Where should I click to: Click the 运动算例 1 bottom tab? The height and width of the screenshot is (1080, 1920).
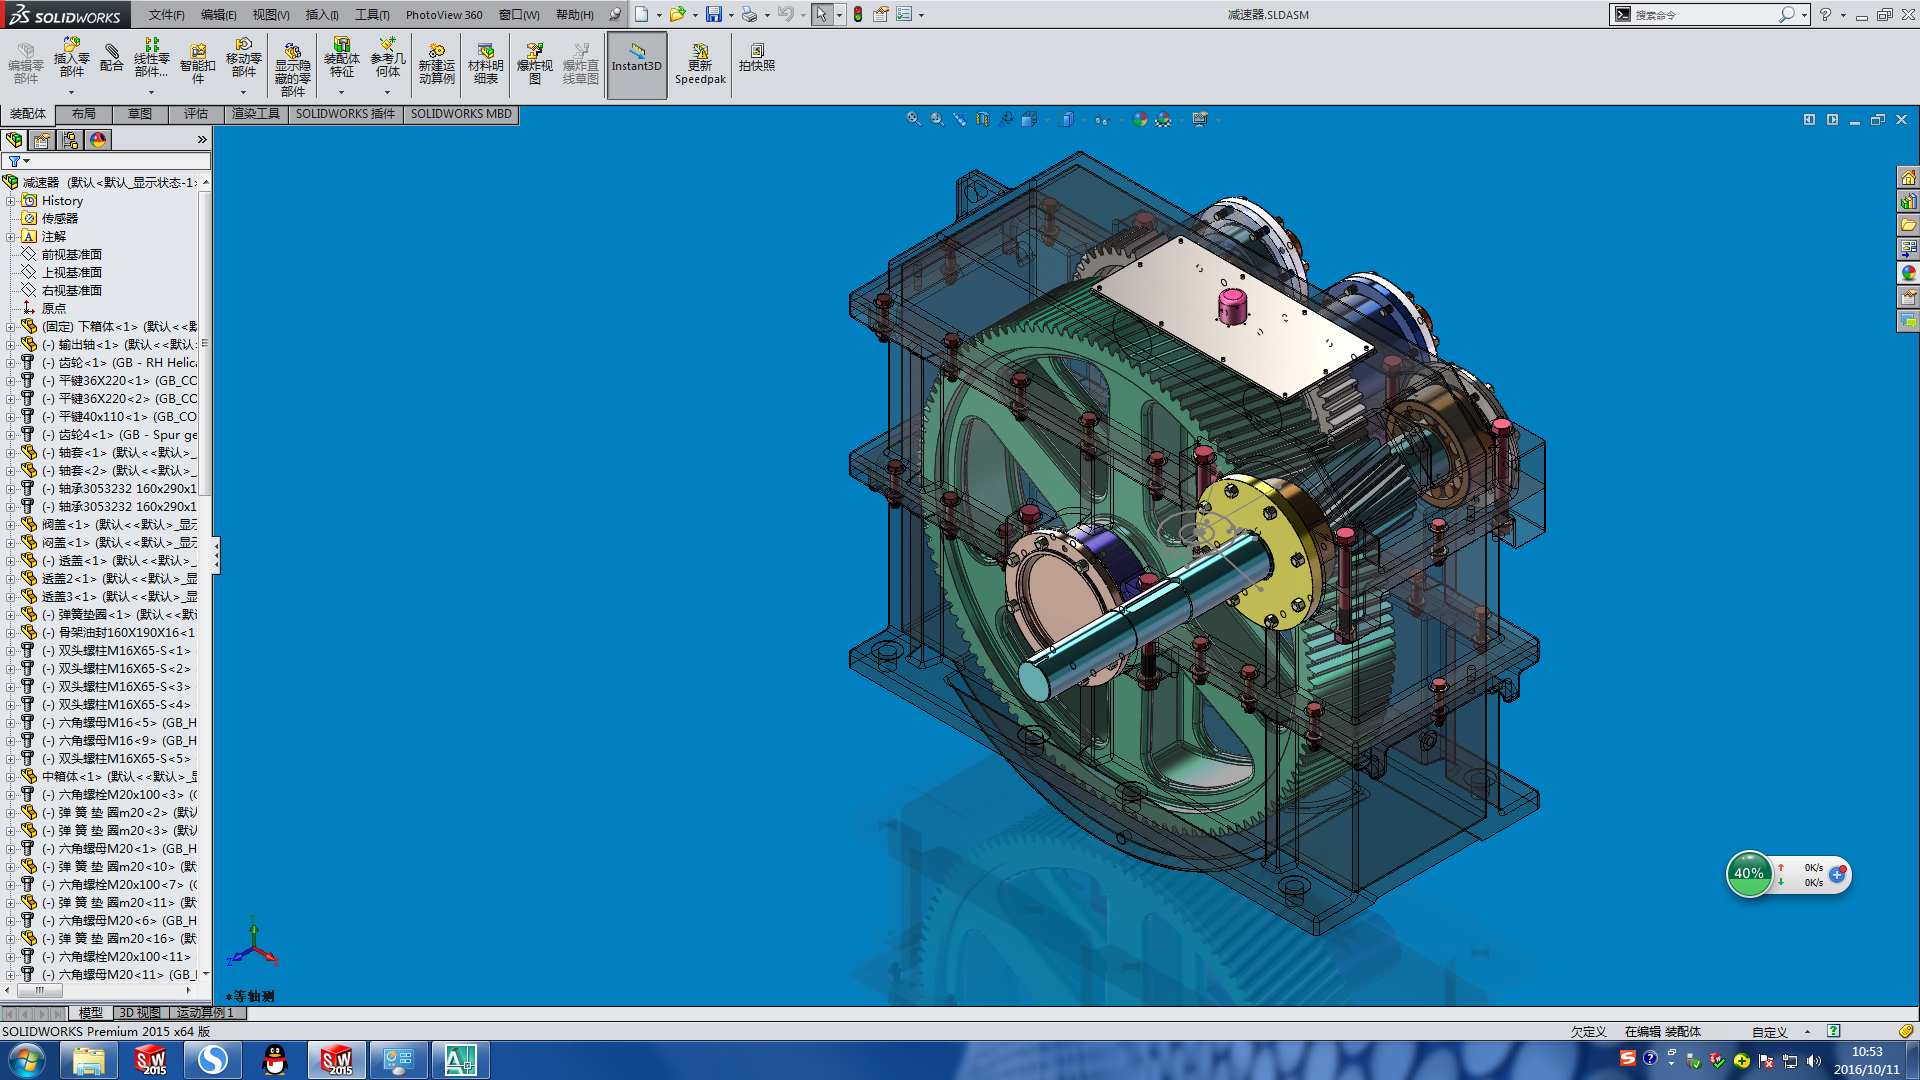[x=205, y=1013]
